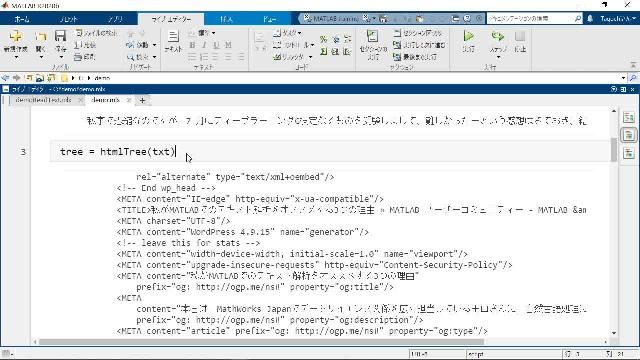The image size is (640, 360).
Task: Toggle left text alignment
Action: 216,57
